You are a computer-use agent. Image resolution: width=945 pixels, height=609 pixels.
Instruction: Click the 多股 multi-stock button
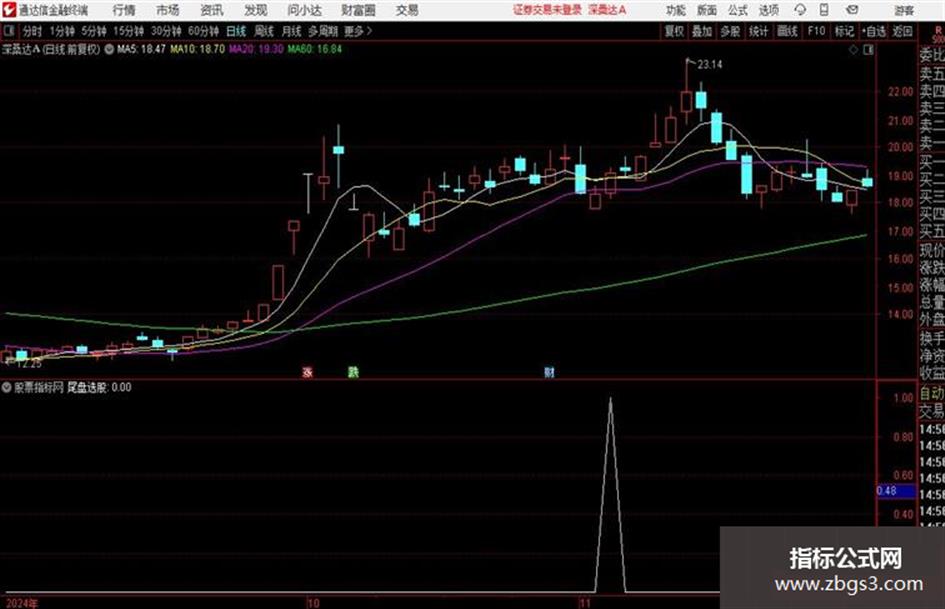[730, 31]
